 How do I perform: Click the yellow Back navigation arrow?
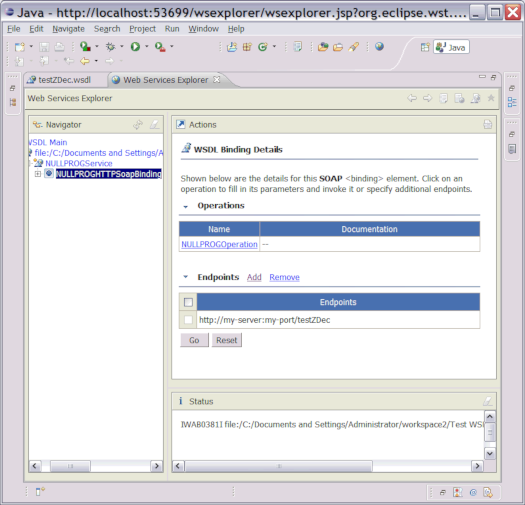pyautogui.click(x=85, y=61)
